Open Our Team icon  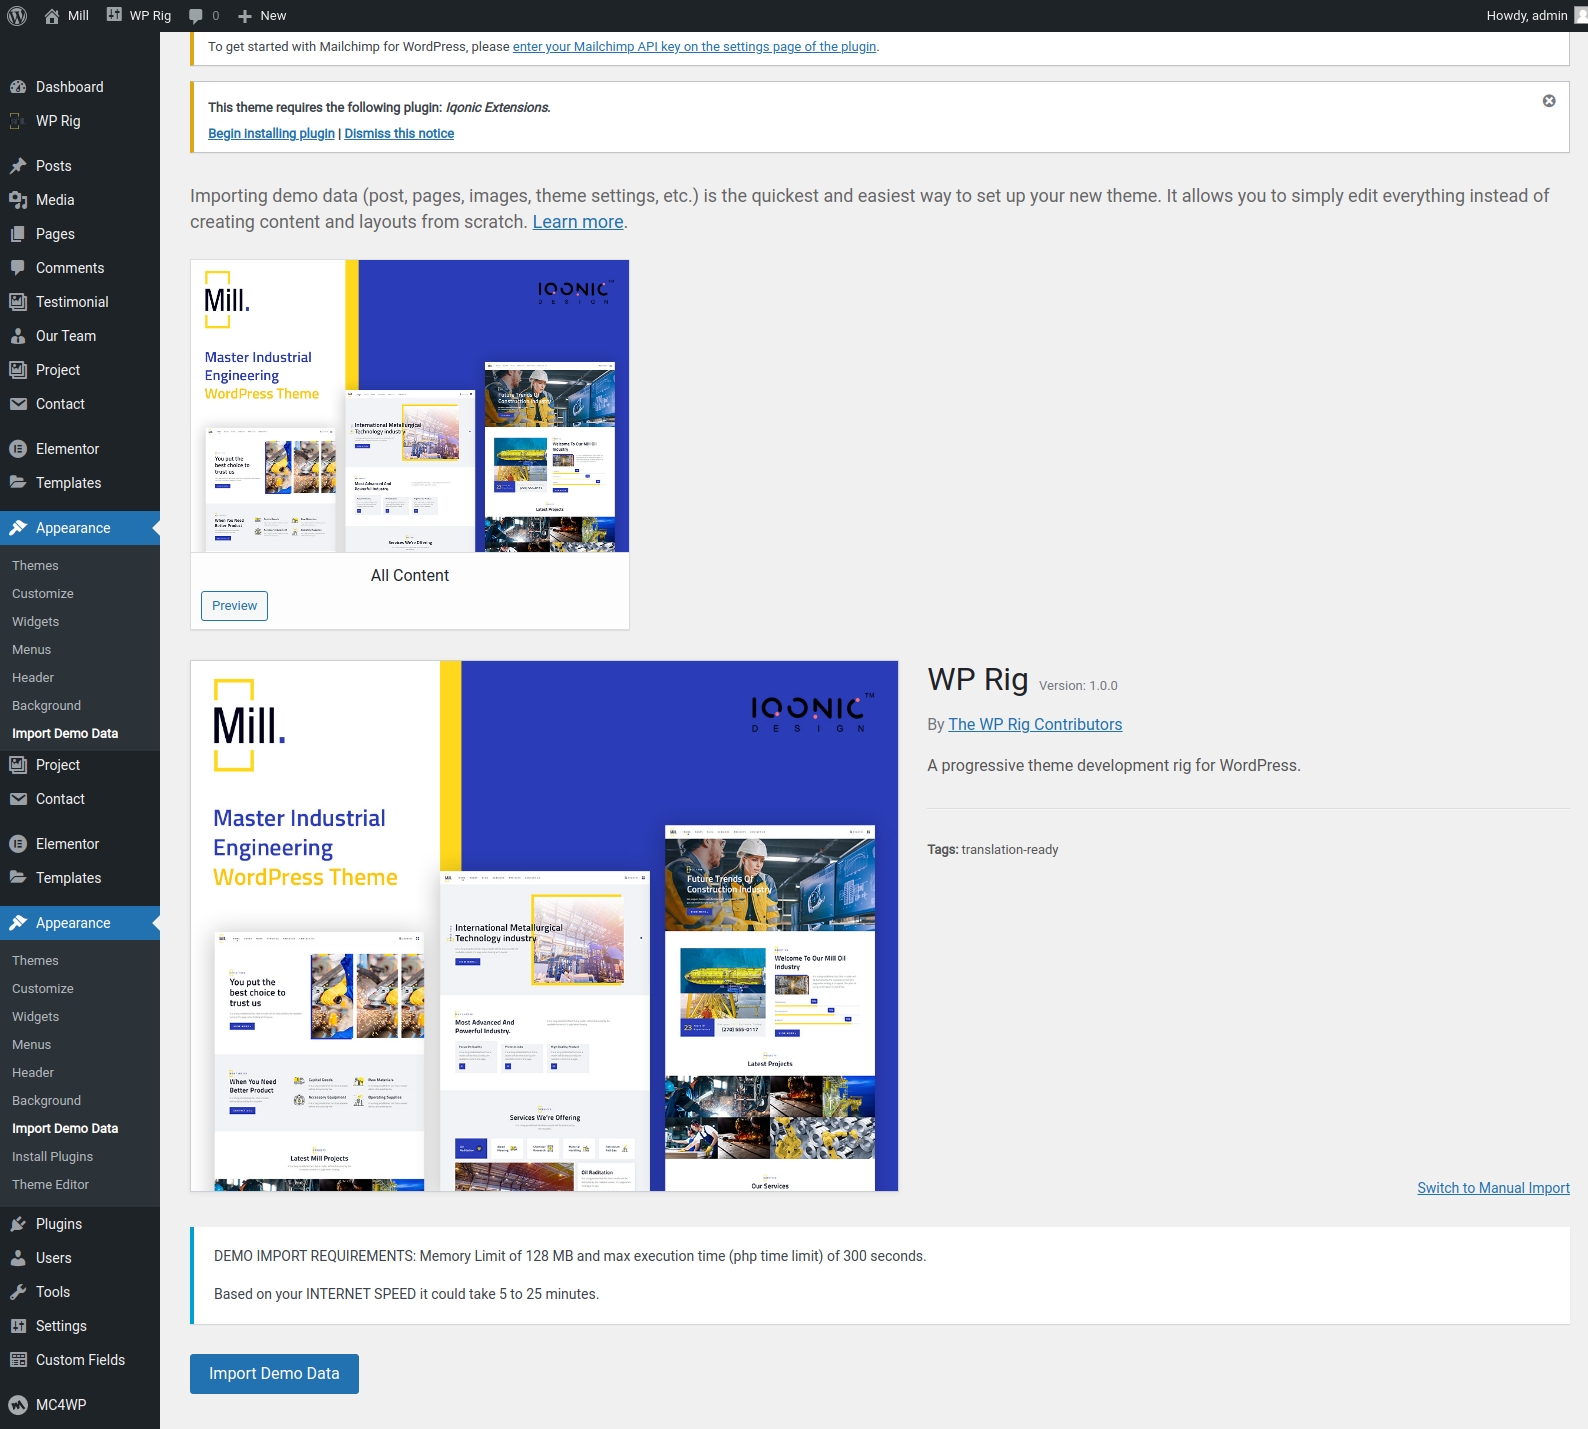(x=18, y=336)
